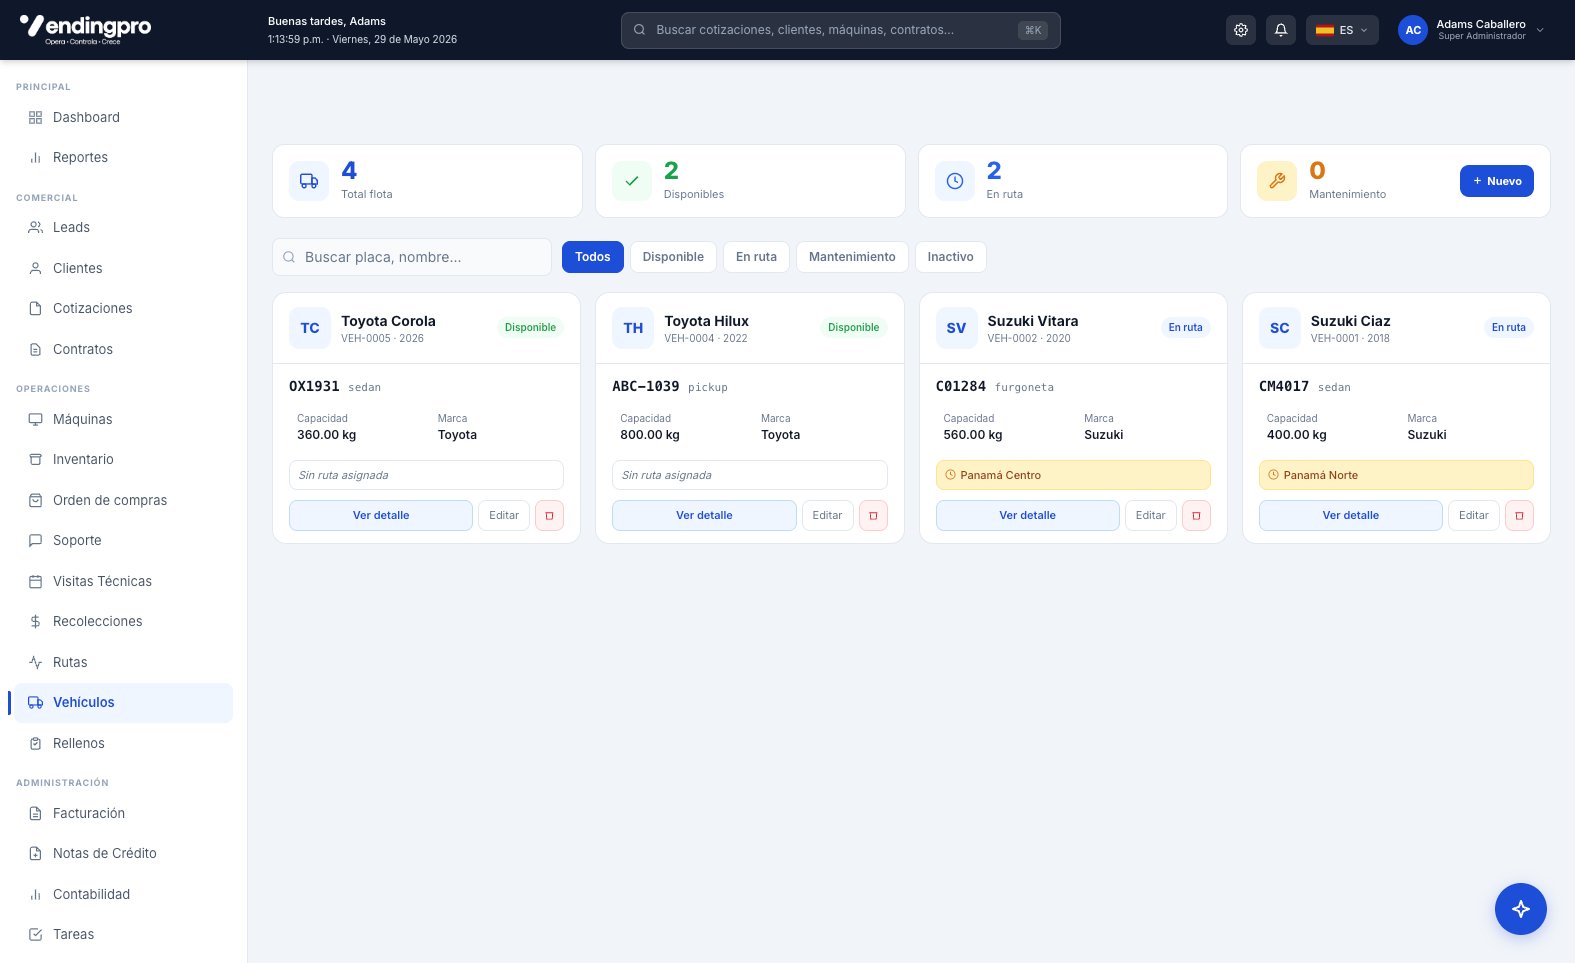The image size is (1575, 963).
Task: Filter vehicles by En ruta
Action: point(756,257)
